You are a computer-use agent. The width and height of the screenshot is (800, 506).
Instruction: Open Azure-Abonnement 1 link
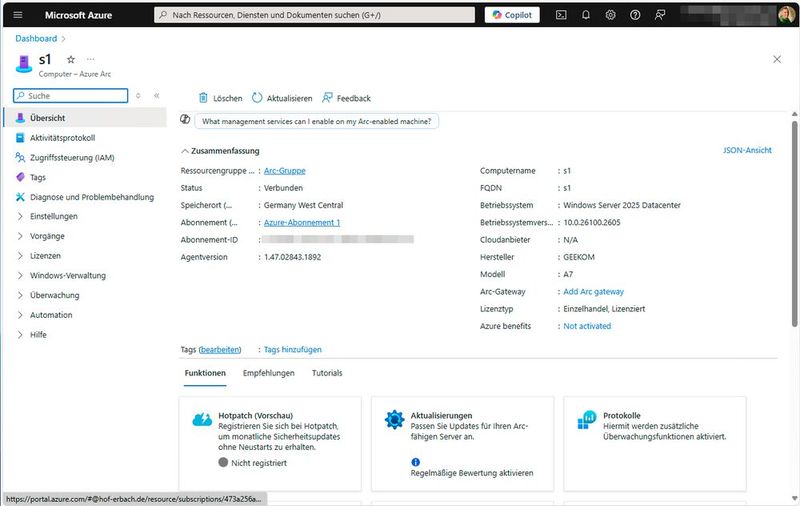pyautogui.click(x=302, y=222)
